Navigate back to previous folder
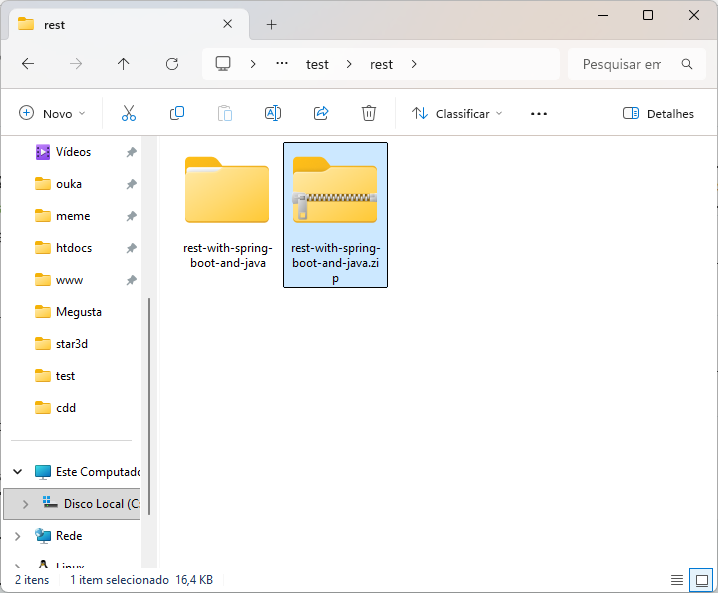 coord(28,64)
